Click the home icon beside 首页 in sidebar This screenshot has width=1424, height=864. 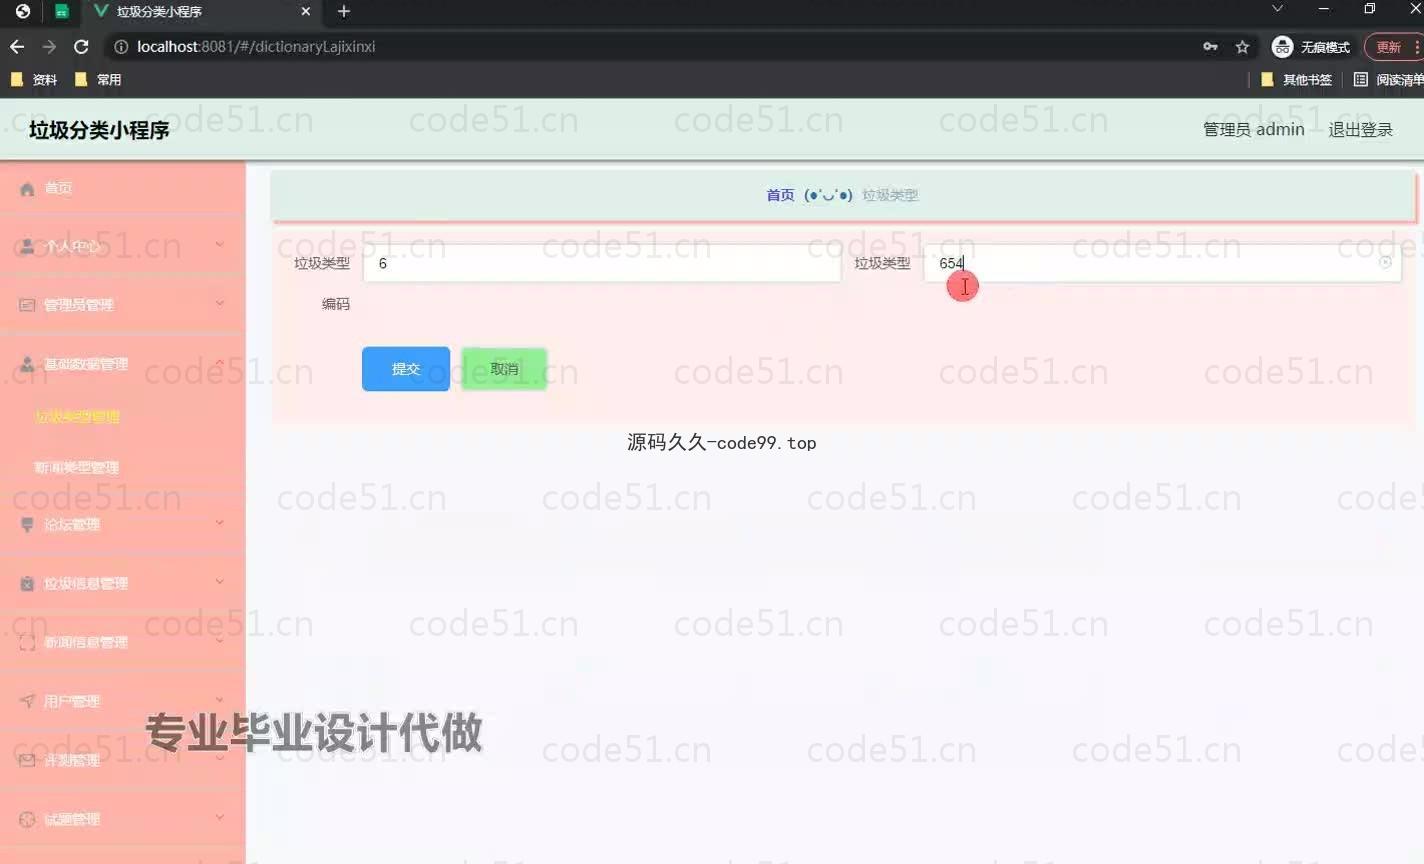(27, 188)
